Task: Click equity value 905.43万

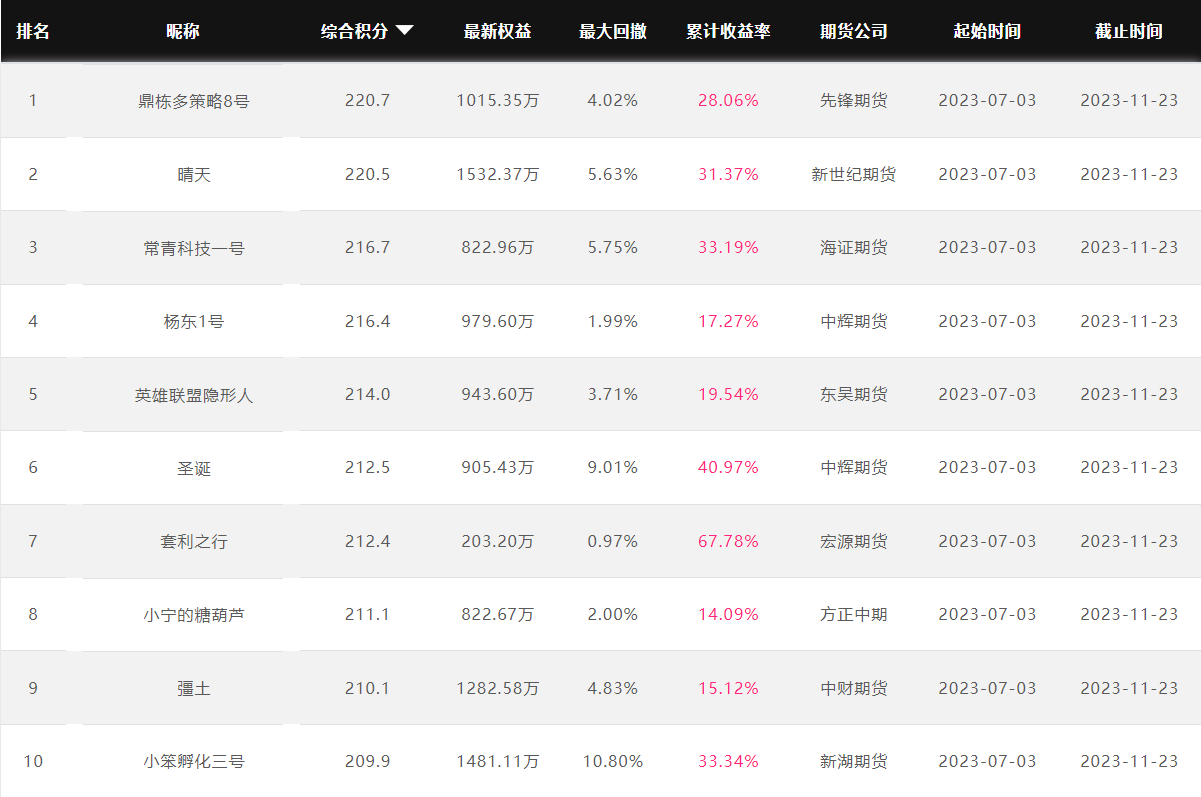Action: [498, 467]
